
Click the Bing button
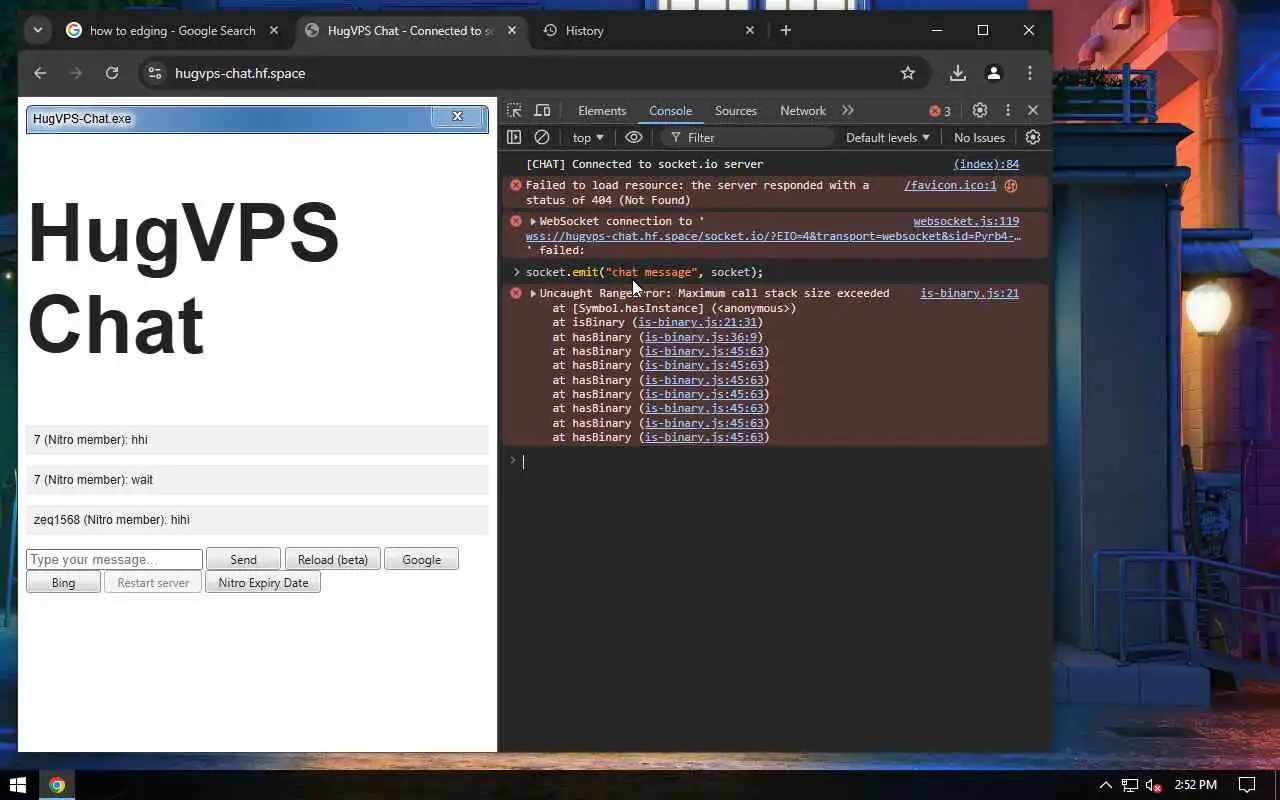pyautogui.click(x=63, y=583)
